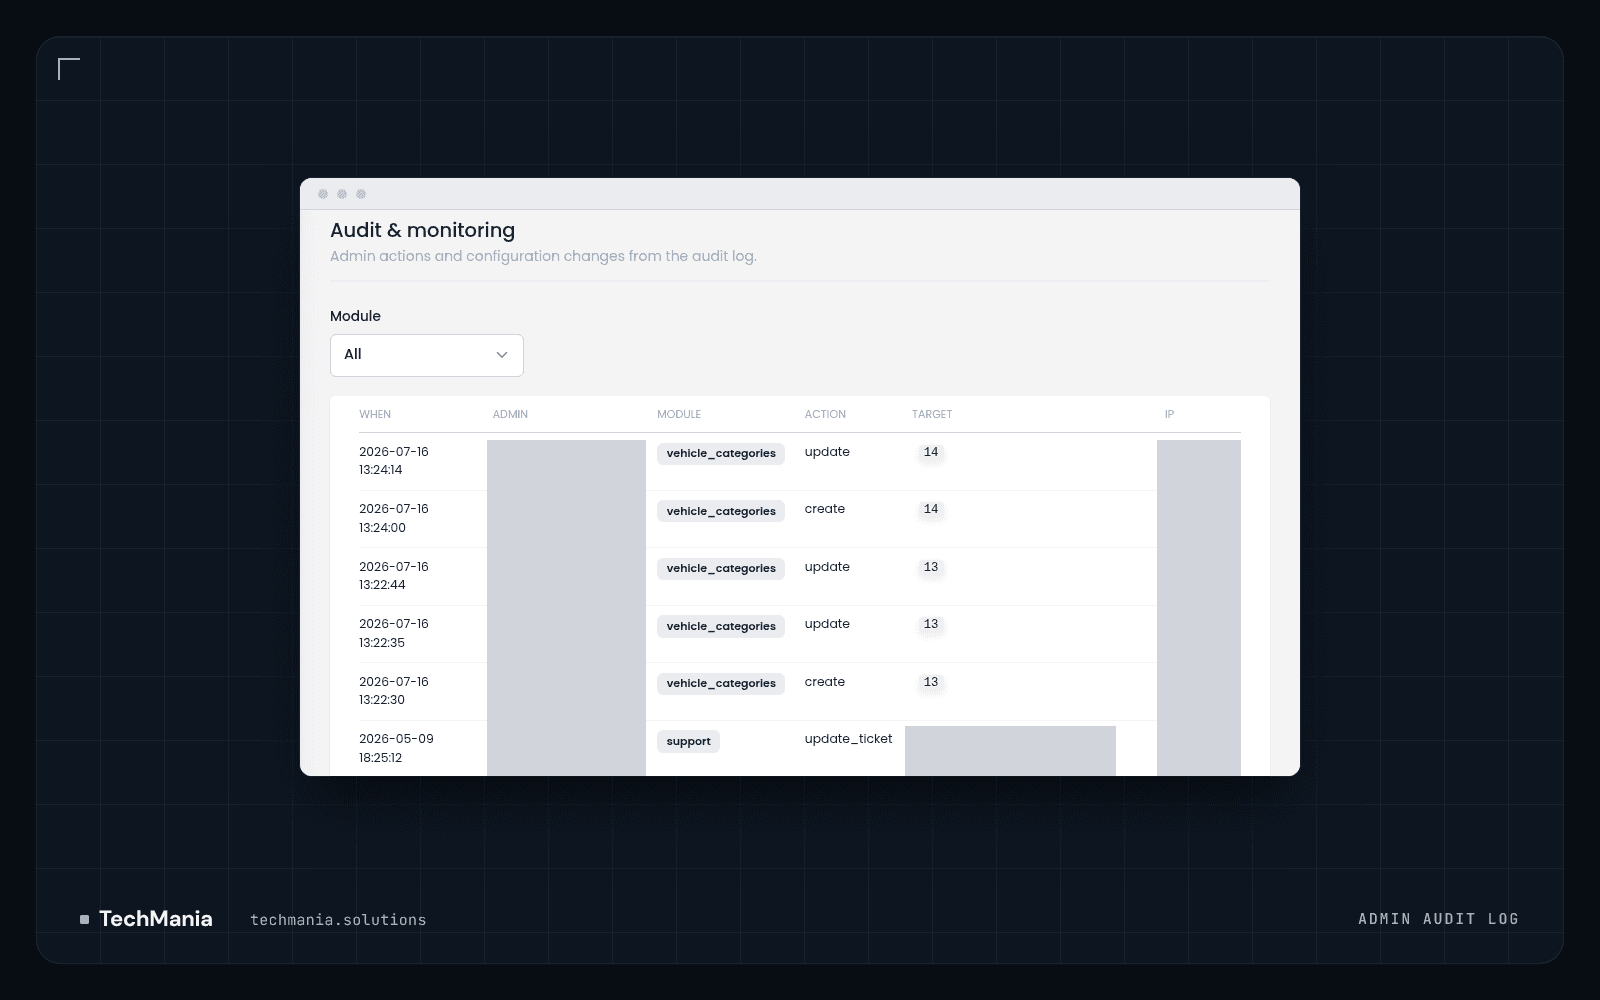
Task: Click vehicle_categories tag in 13:22:35 row
Action: coord(721,626)
